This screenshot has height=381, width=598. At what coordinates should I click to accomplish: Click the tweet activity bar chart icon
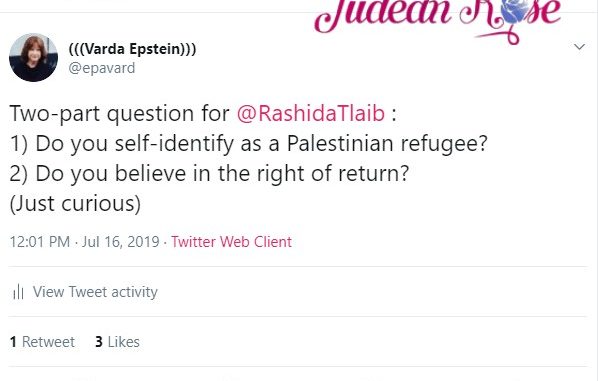tap(18, 292)
